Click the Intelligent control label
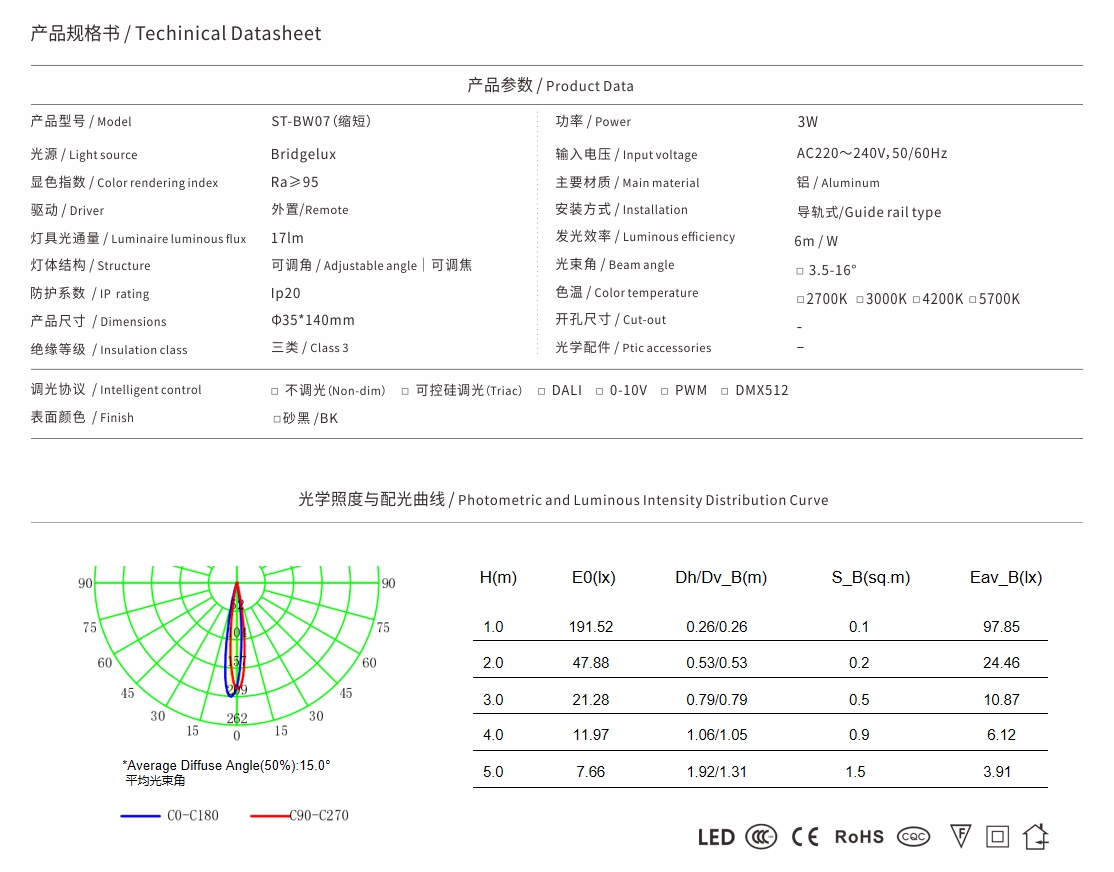 coord(116,389)
